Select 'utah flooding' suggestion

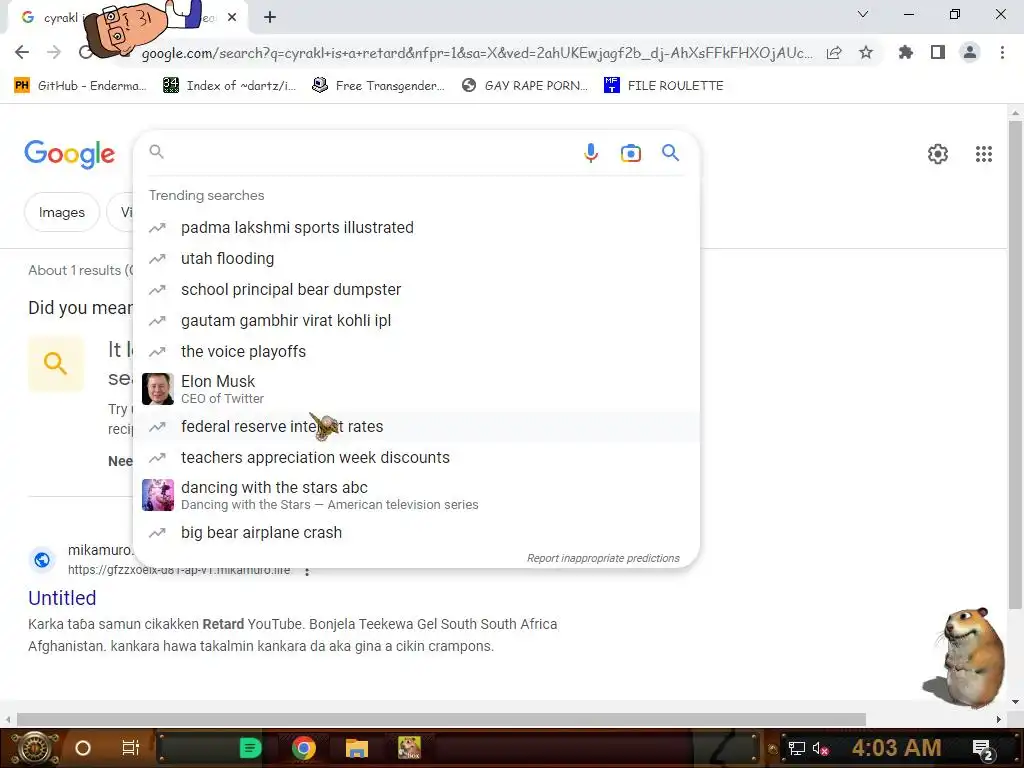pyautogui.click(x=416, y=259)
